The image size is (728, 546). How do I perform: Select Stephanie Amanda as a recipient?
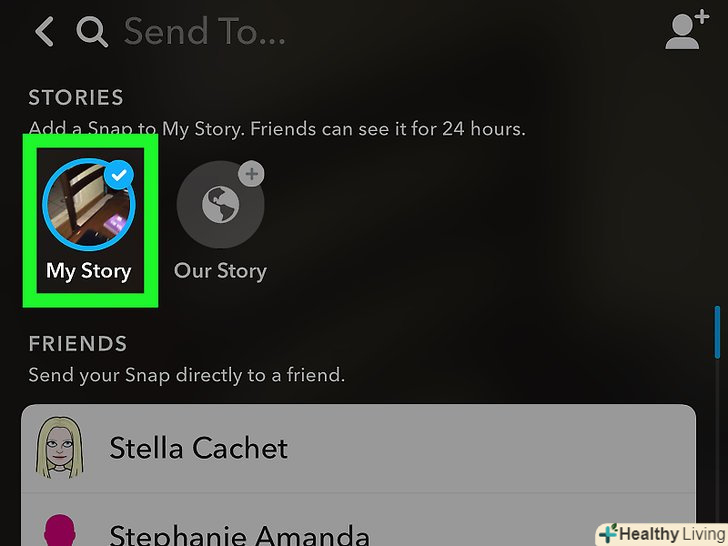click(x=358, y=520)
